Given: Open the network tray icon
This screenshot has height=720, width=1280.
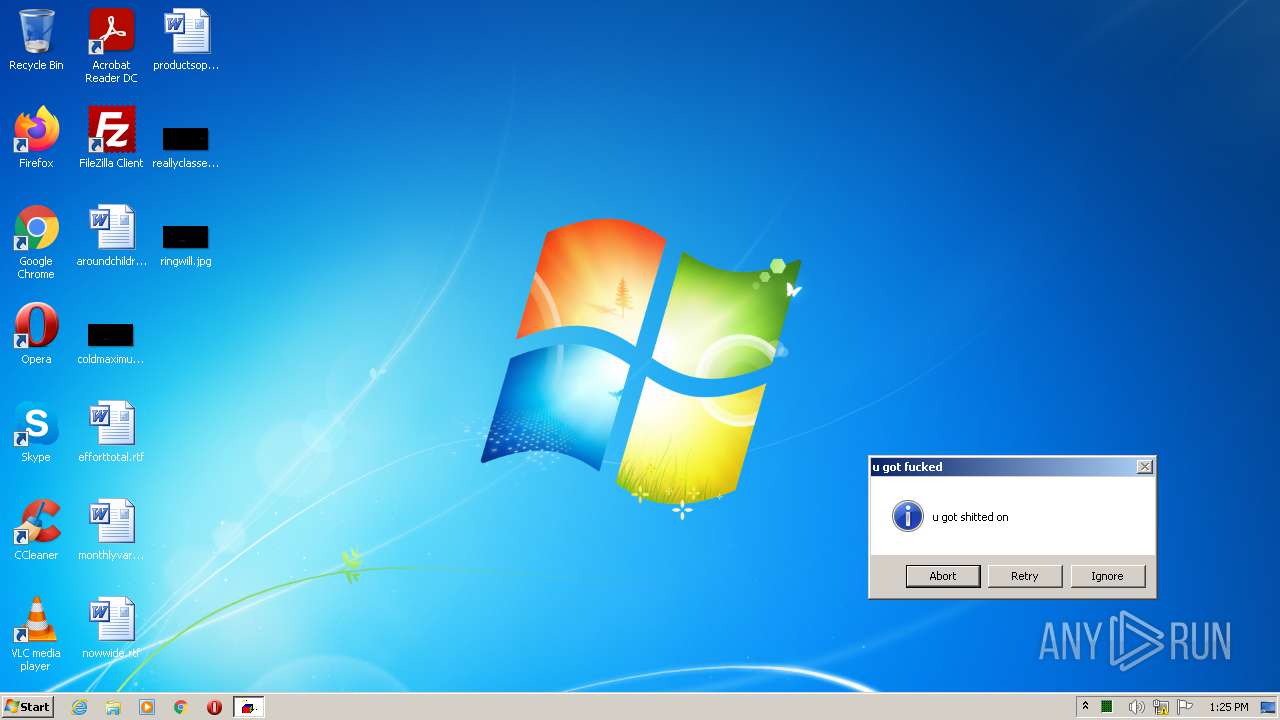Looking at the screenshot, I should (x=1161, y=707).
